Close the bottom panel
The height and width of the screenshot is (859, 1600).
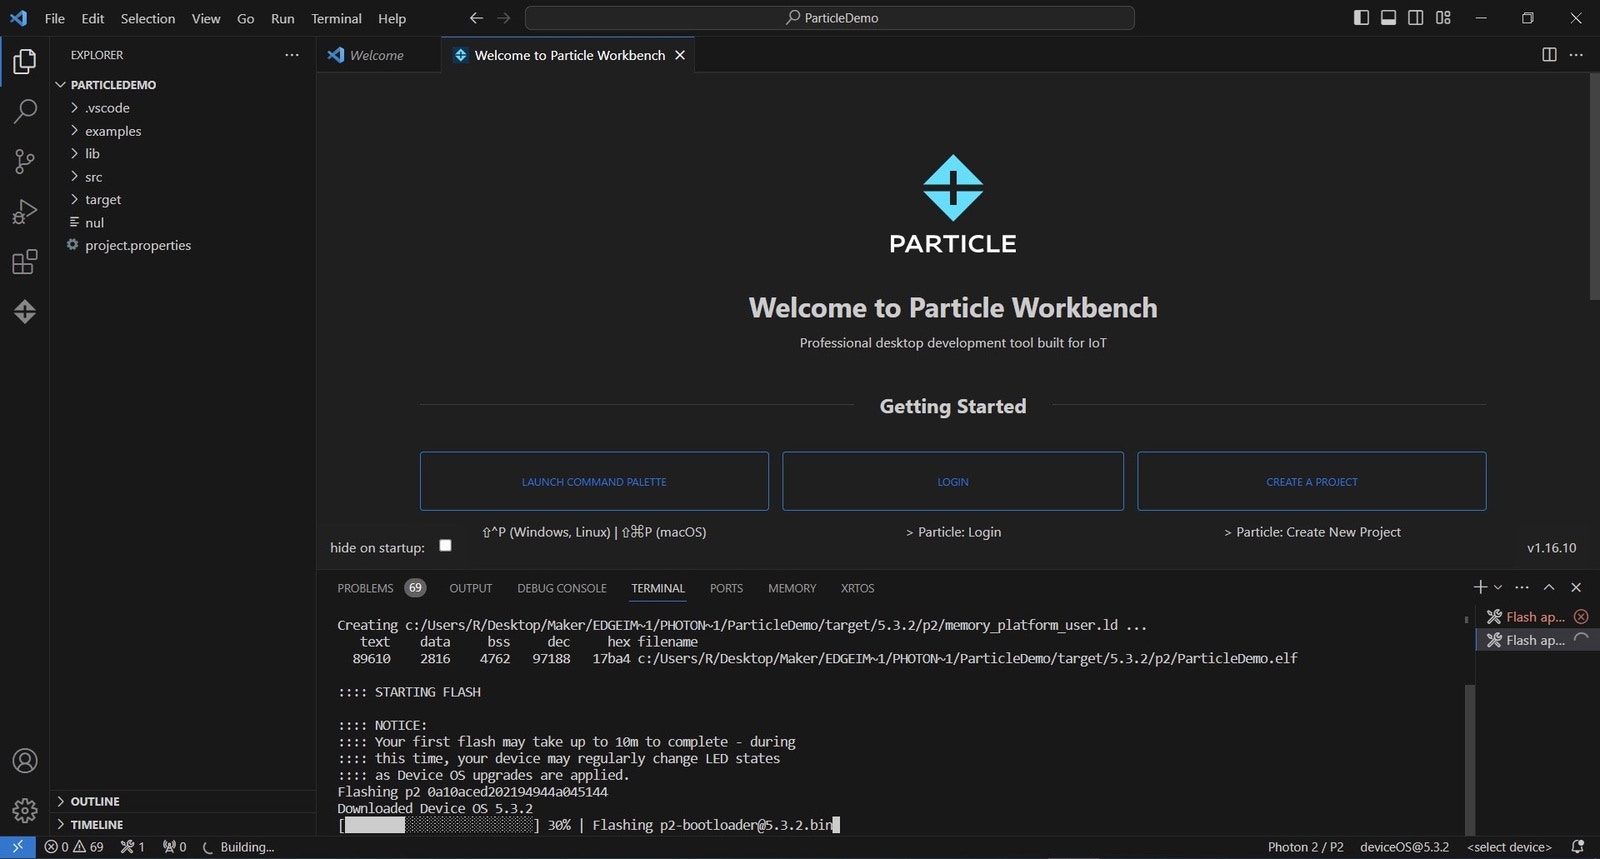pyautogui.click(x=1576, y=587)
